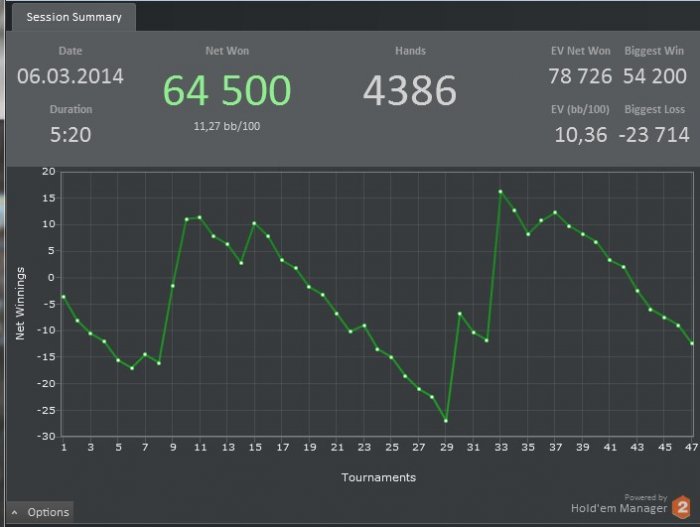Click the 11,27 bb/100 text
The width and height of the screenshot is (700, 527).
(227, 126)
